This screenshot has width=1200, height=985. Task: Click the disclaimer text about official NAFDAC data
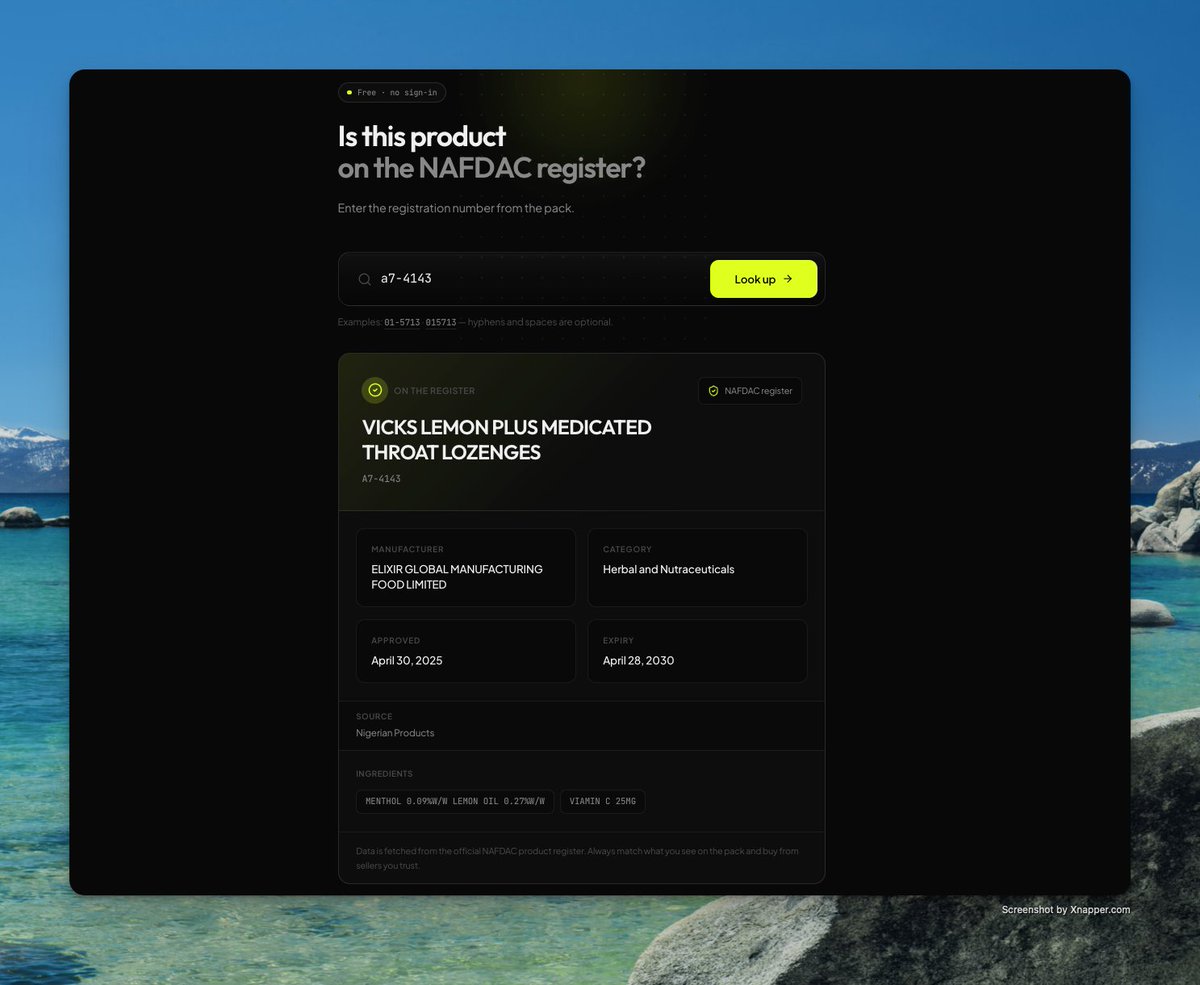click(577, 858)
